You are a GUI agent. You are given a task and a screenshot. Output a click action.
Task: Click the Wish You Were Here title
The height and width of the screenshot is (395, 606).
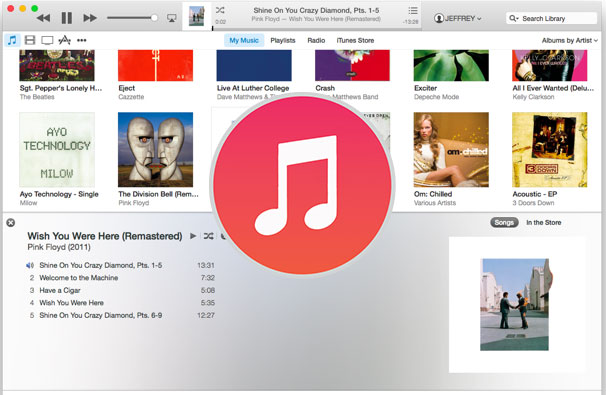pos(105,236)
